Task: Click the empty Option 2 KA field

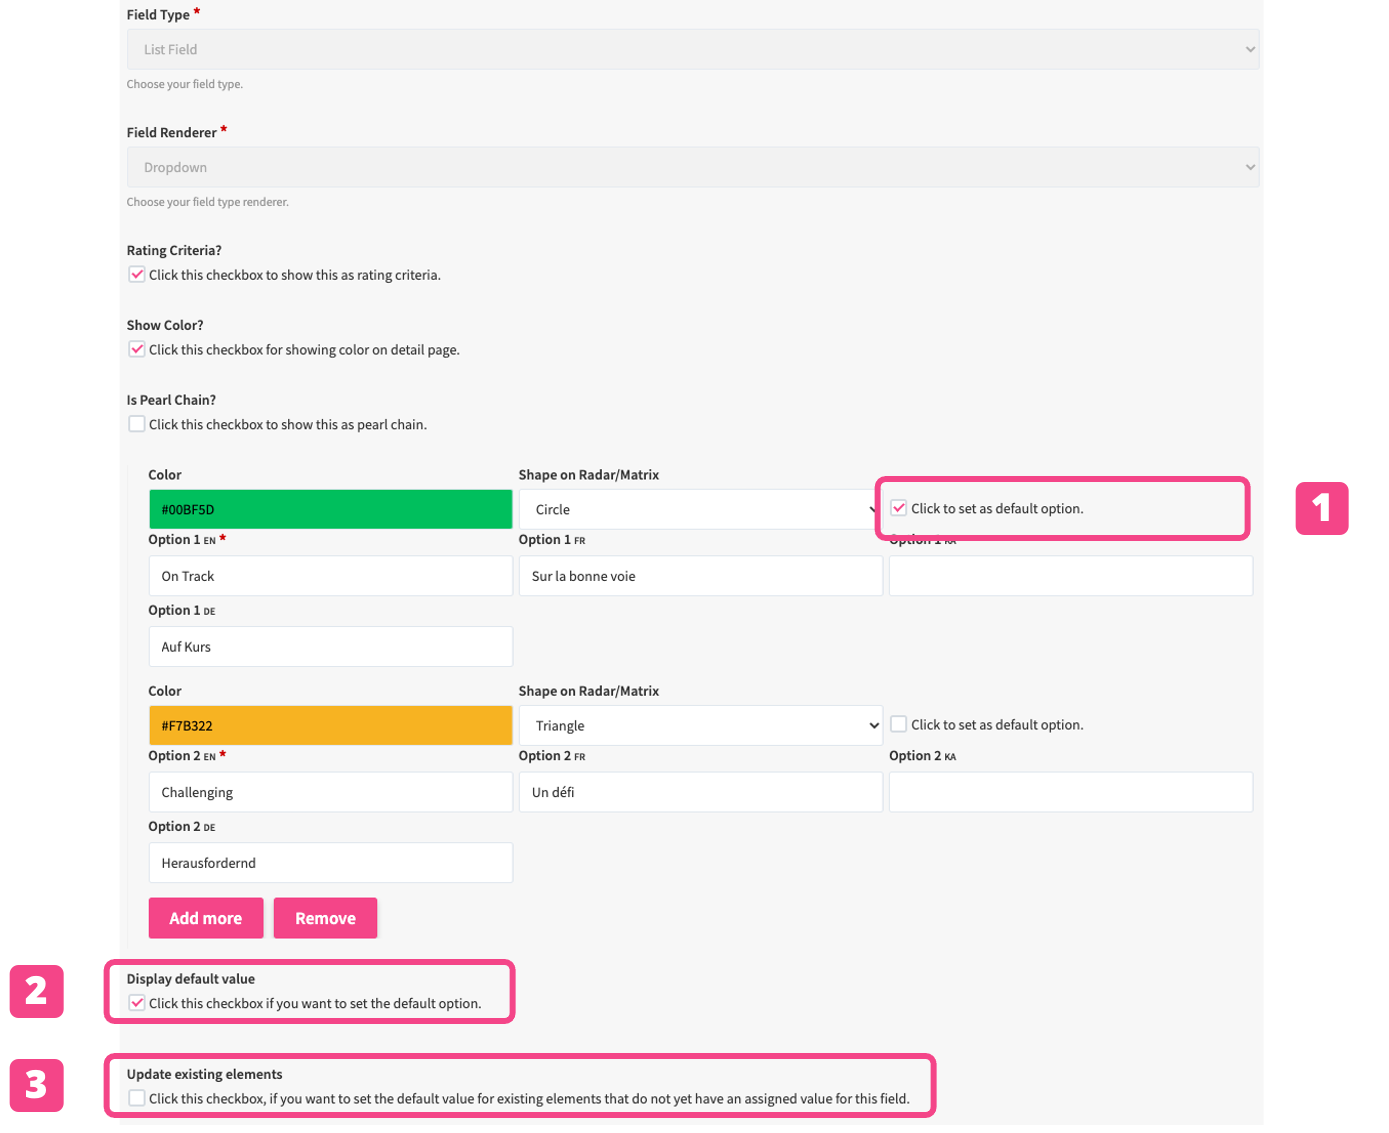Action: pos(1070,792)
